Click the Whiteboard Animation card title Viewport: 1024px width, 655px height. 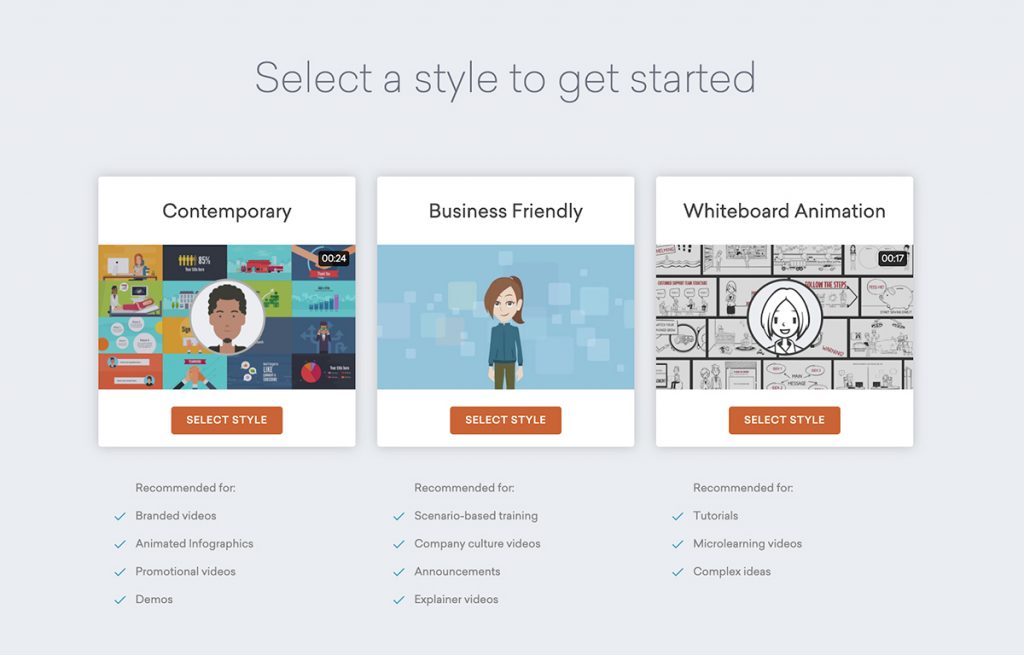[x=784, y=211]
